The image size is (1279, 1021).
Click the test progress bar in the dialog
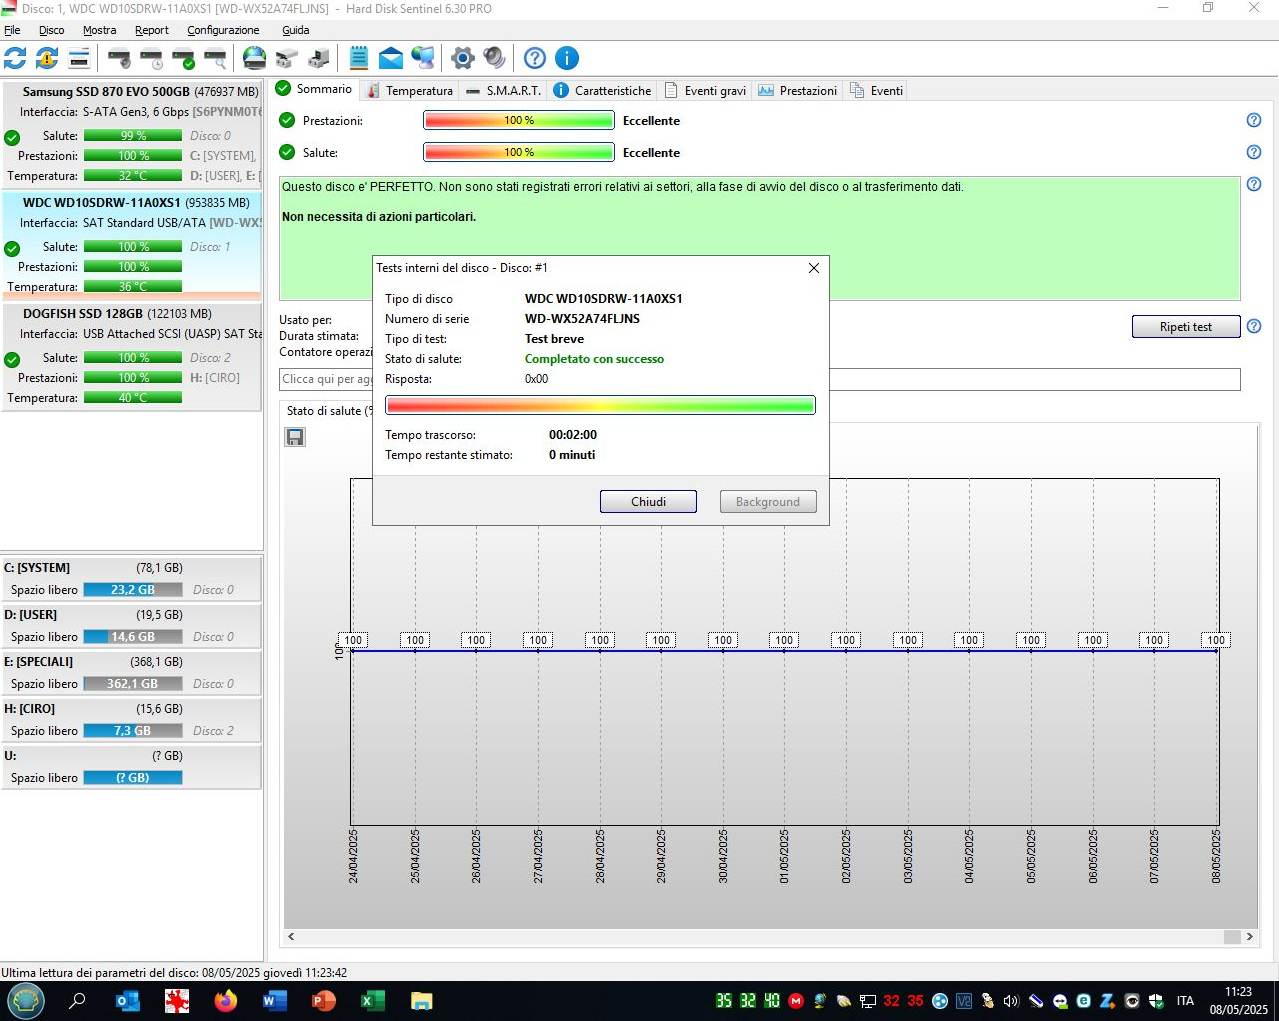click(600, 405)
